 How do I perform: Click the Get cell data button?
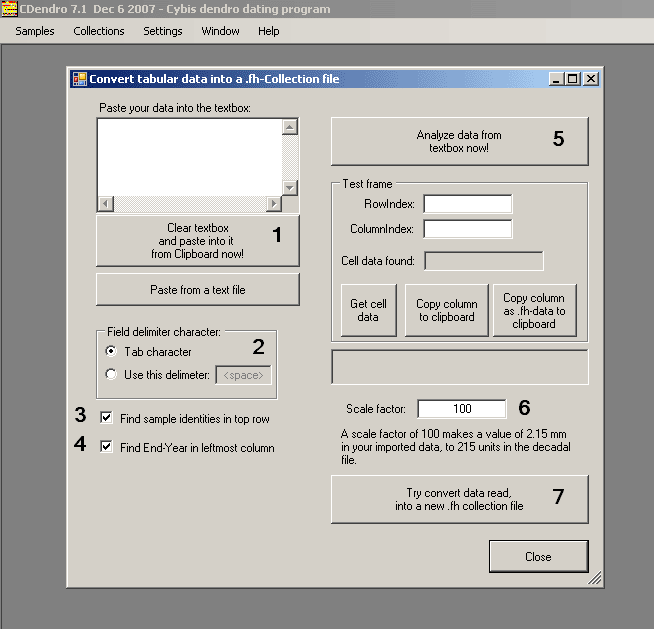point(368,310)
